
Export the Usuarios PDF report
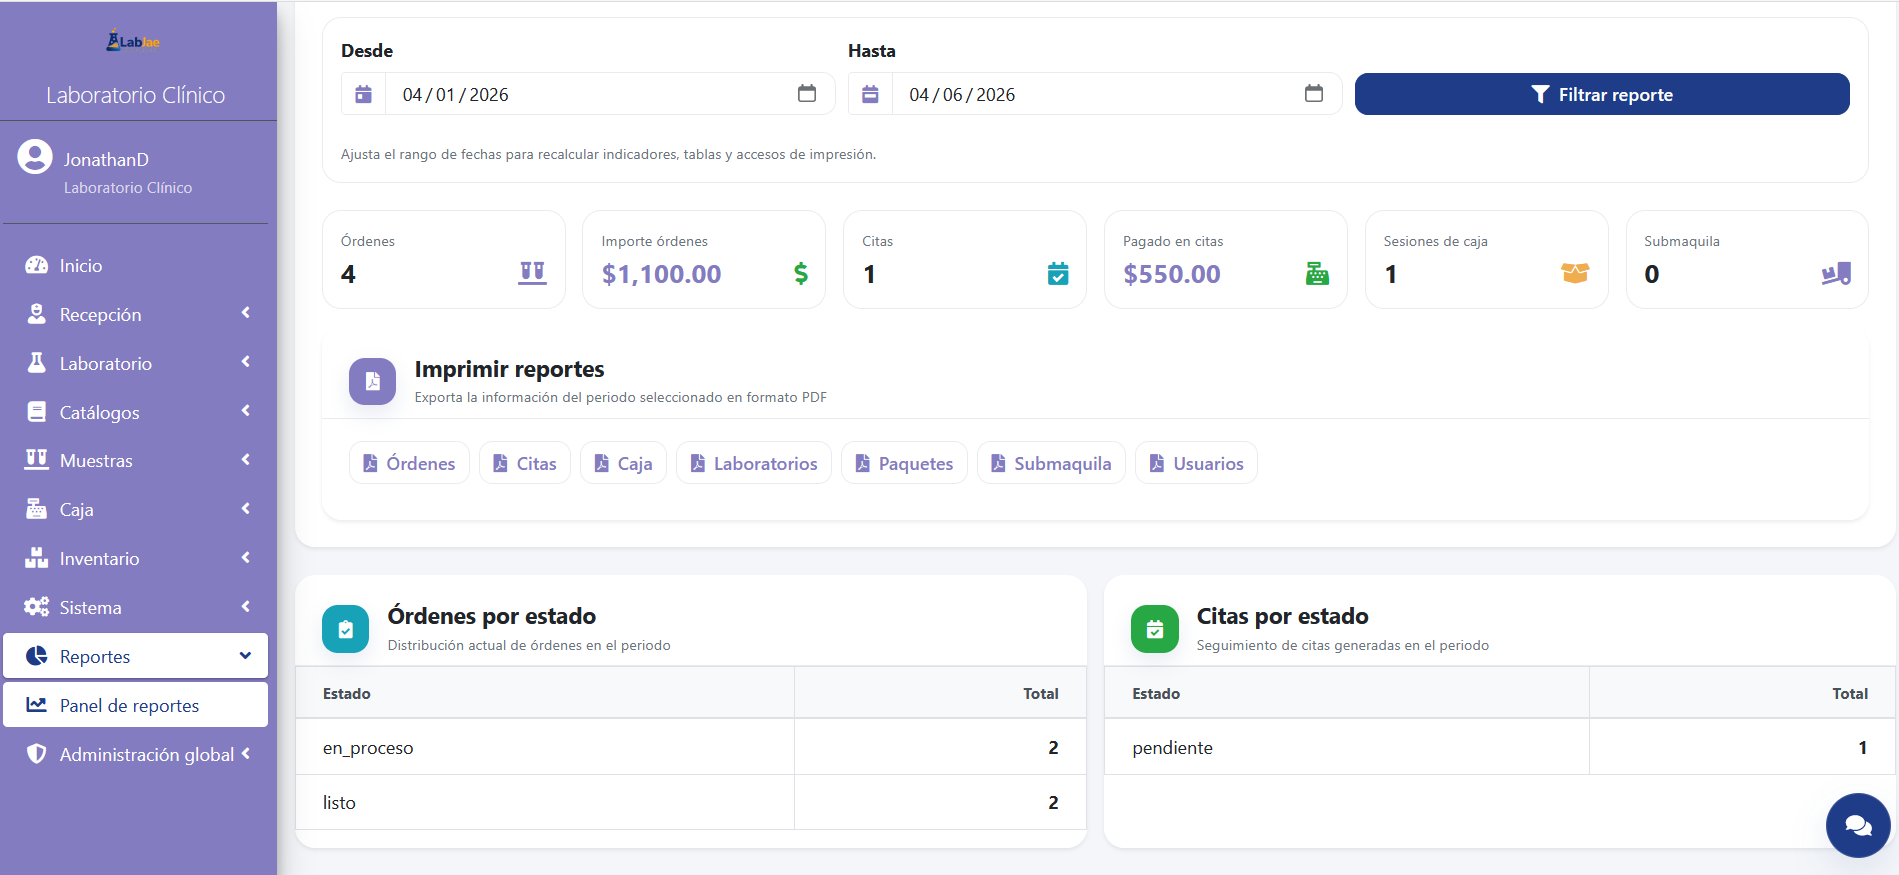1196,463
